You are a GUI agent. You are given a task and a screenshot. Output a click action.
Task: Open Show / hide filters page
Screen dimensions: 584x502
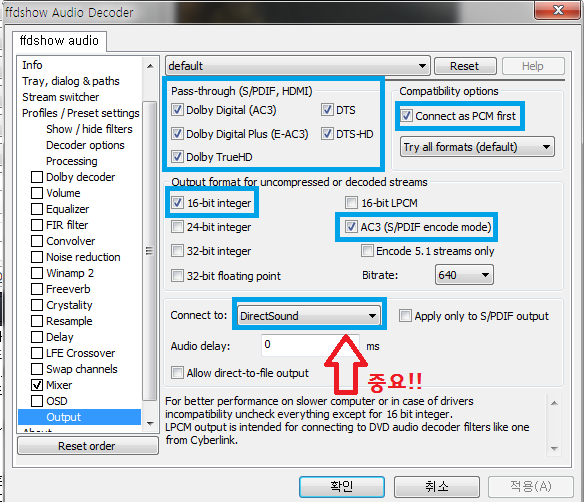pyautogui.click(x=89, y=129)
